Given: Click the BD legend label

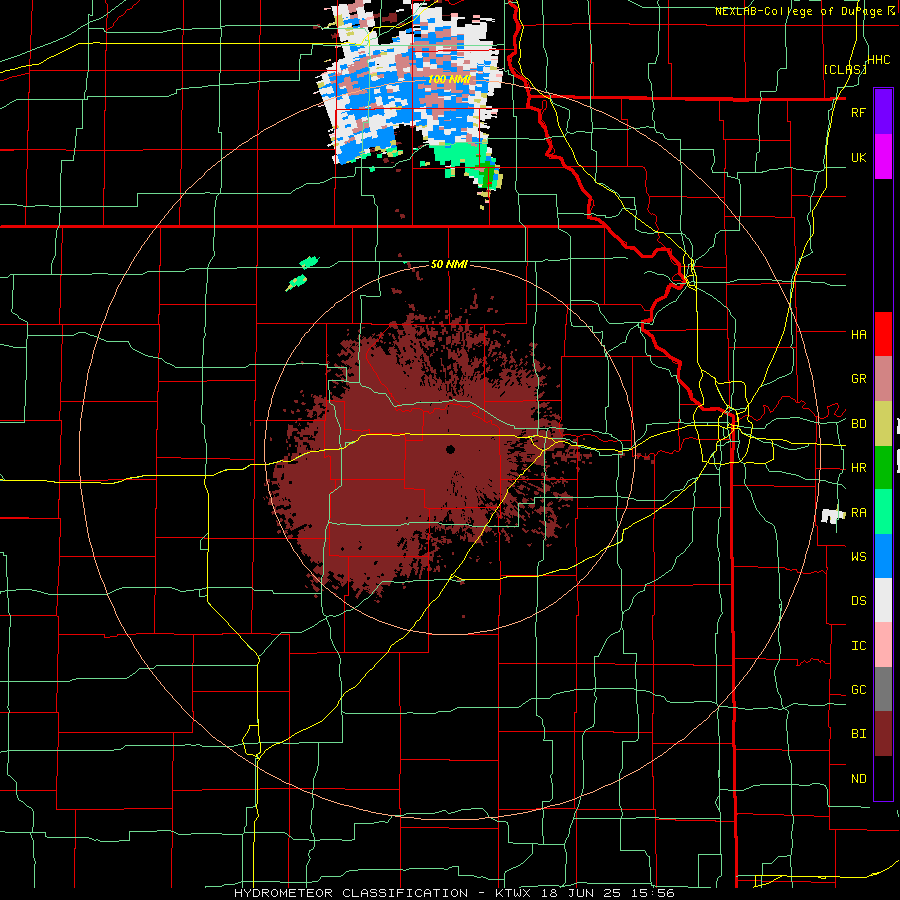Looking at the screenshot, I should (858, 424).
